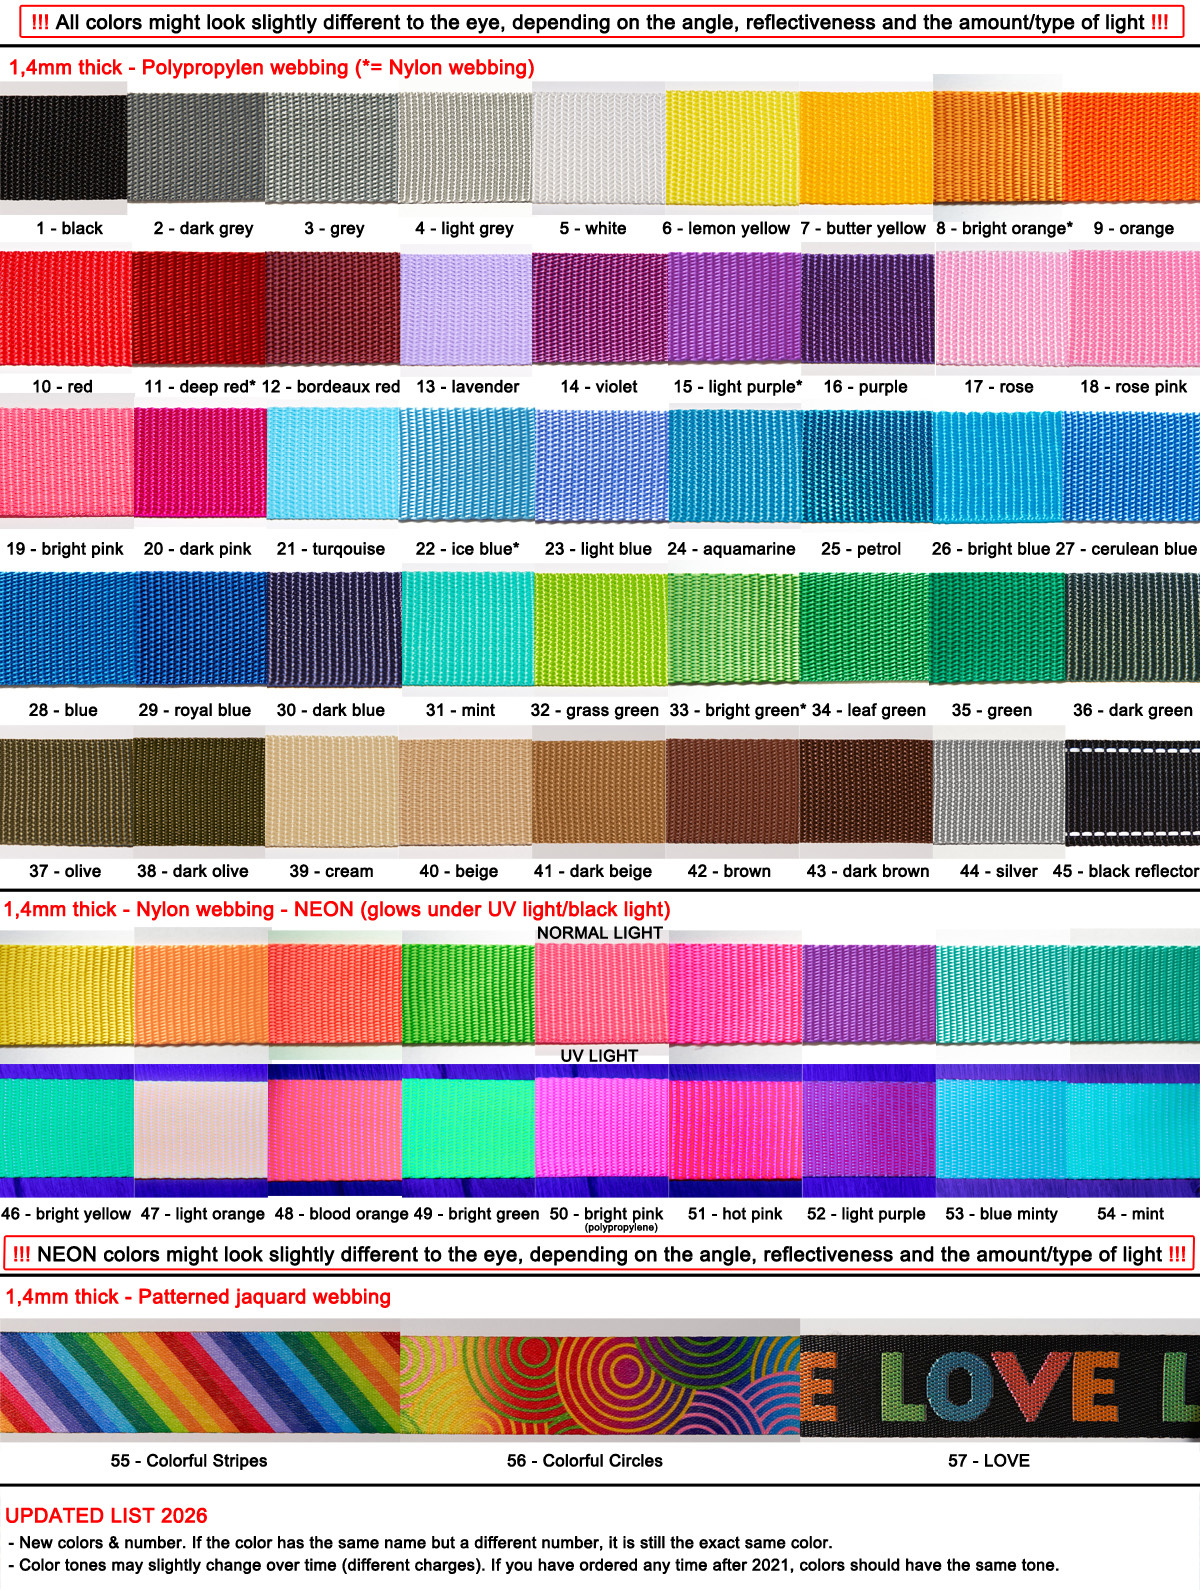Pick the 6 - lemon yellow webbing swatch
Screen dimensions: 1200x1590
(x=733, y=147)
